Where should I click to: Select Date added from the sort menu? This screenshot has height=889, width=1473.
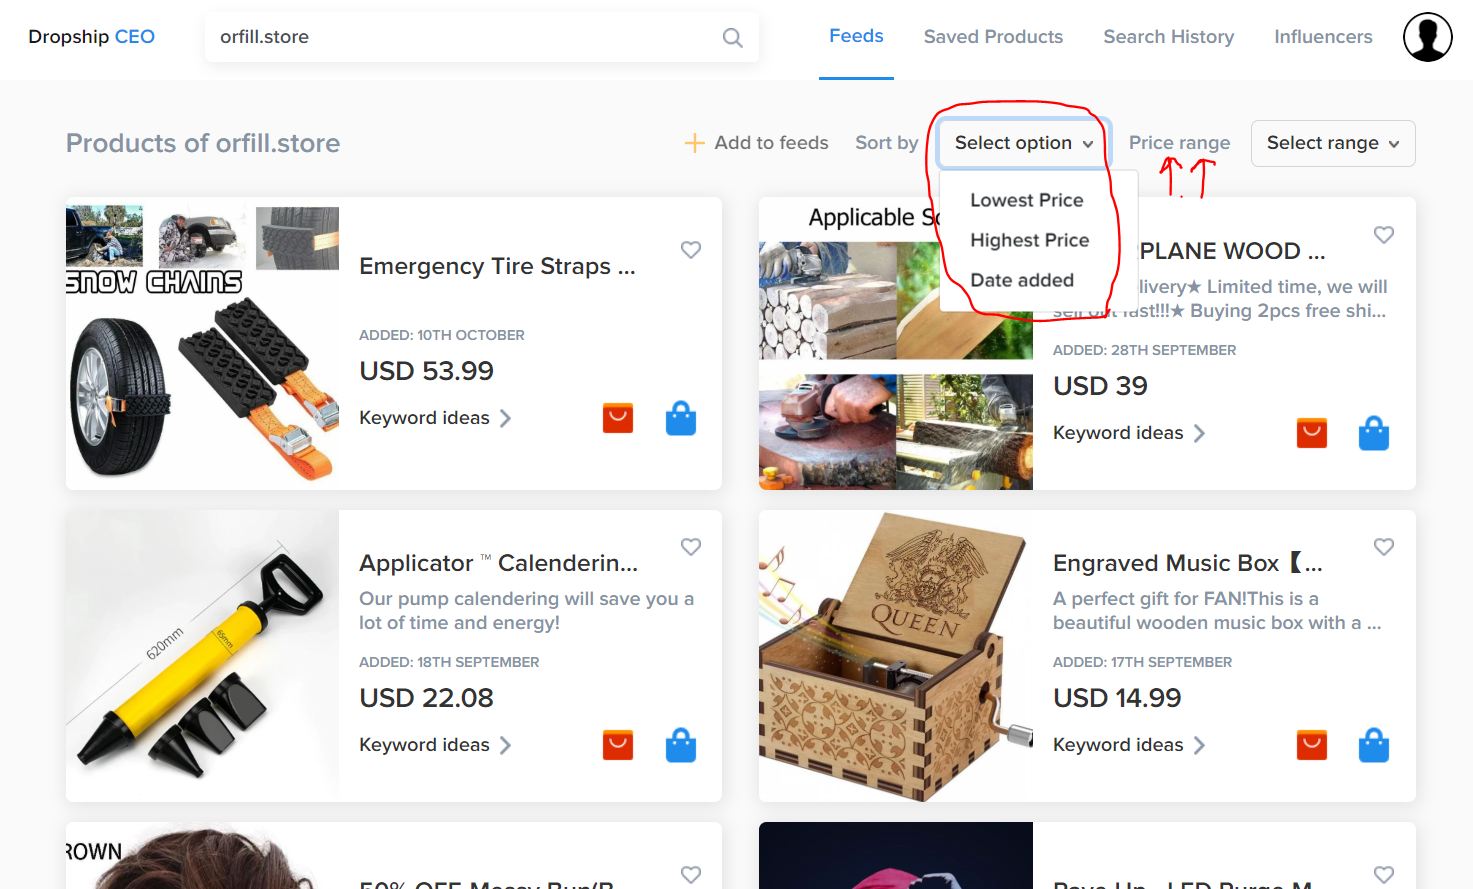pos(1021,280)
